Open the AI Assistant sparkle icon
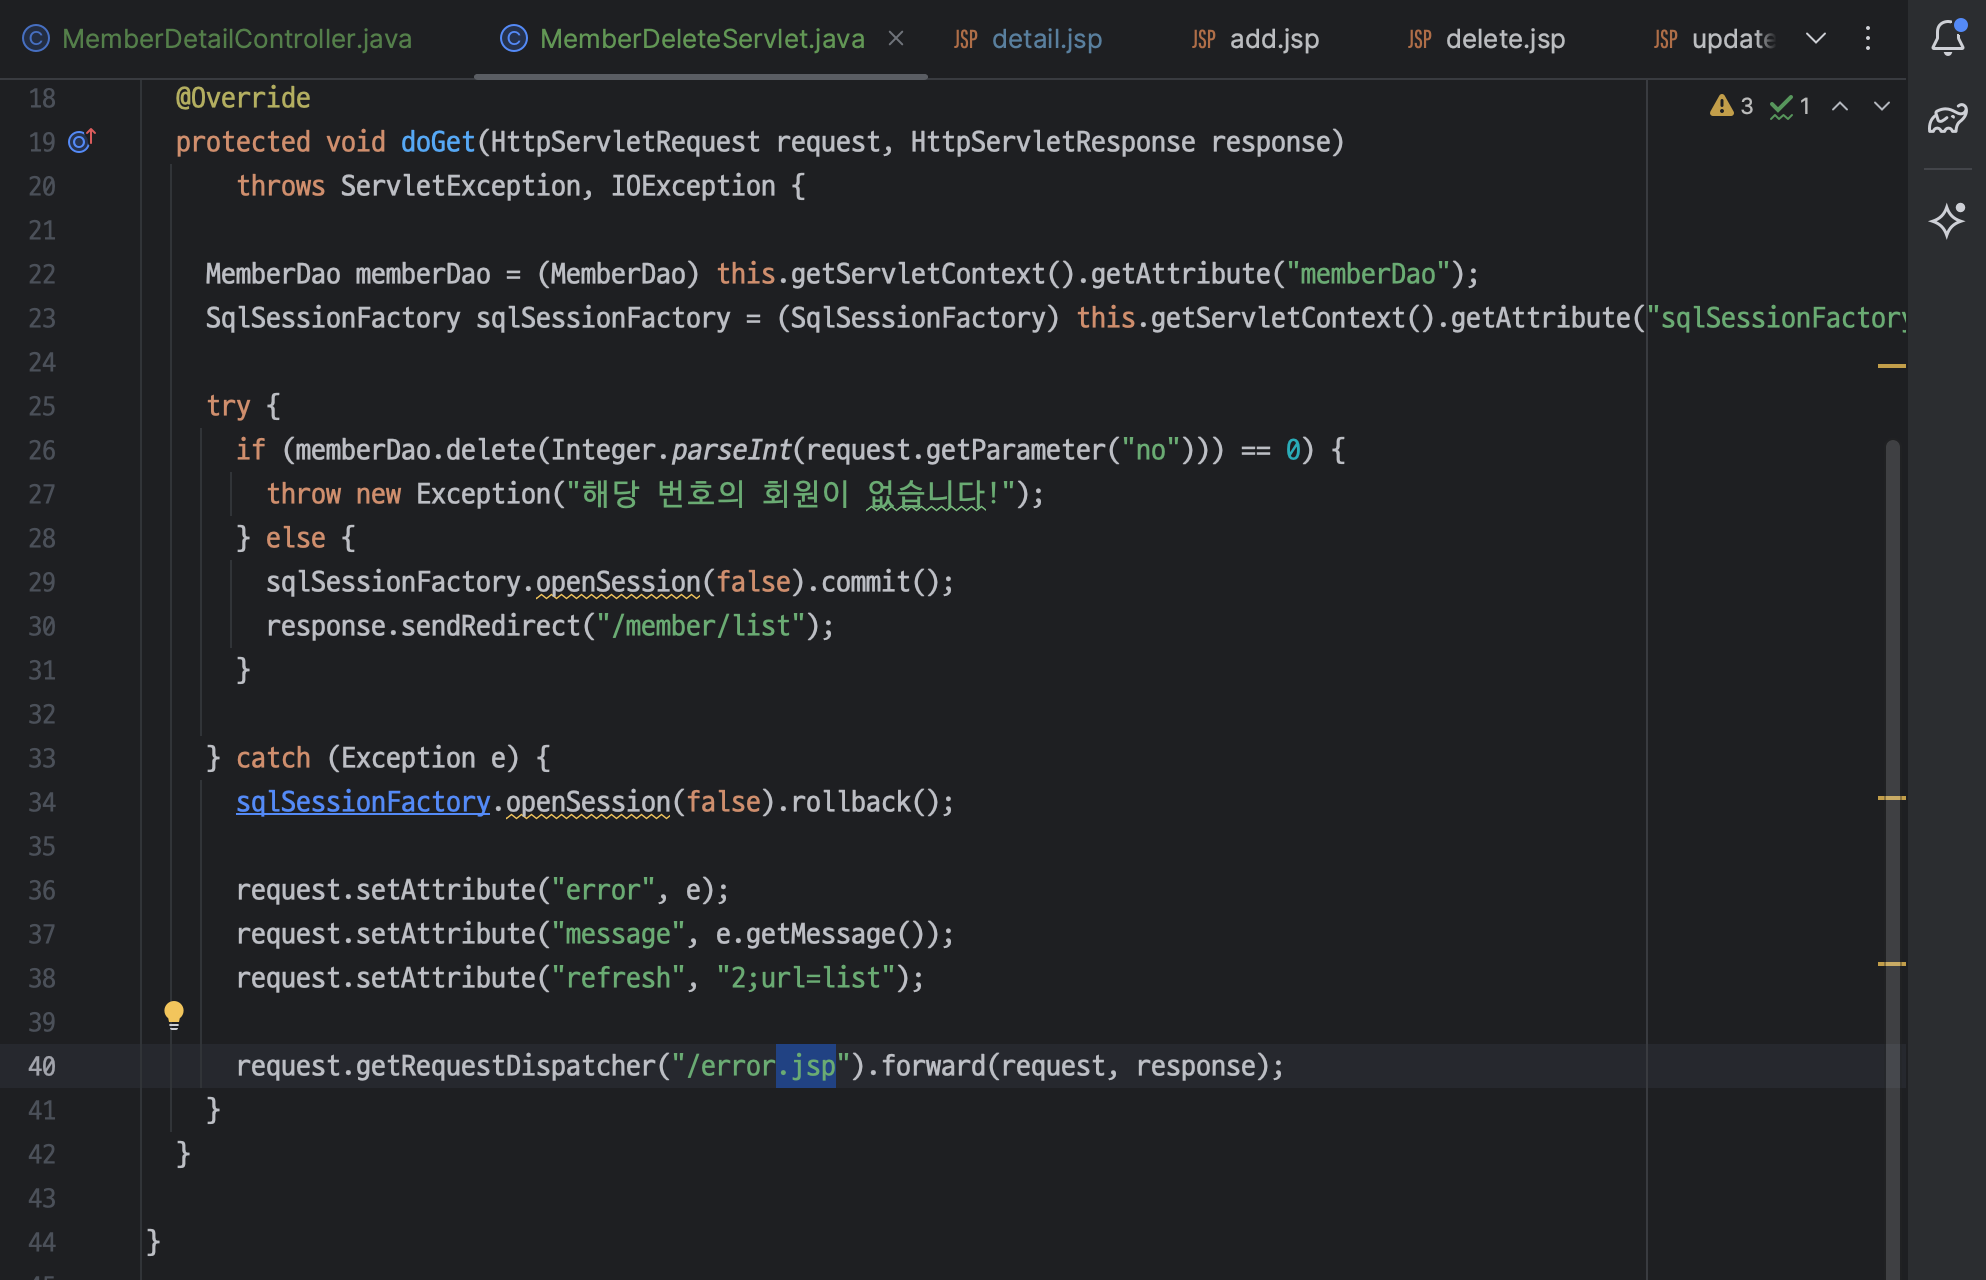The image size is (1986, 1280). point(1947,220)
